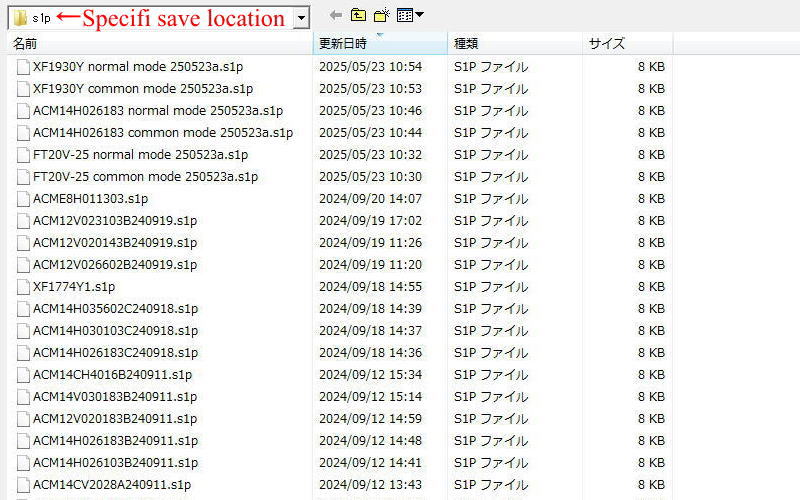
Task: Open the save location dropdown arrow
Action: pos(302,18)
